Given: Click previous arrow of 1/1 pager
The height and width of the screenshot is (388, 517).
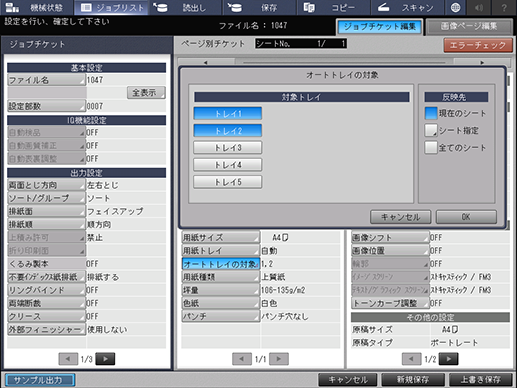Looking at the screenshot, I should pos(242,359).
